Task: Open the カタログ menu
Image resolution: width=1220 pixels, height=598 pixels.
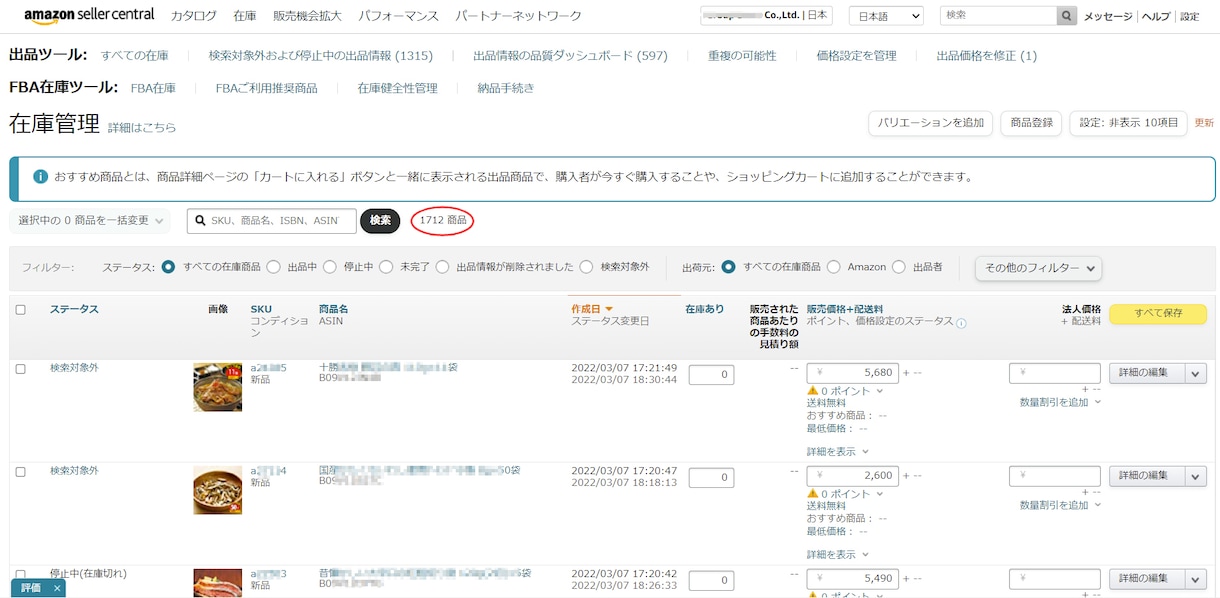Action: coord(193,16)
